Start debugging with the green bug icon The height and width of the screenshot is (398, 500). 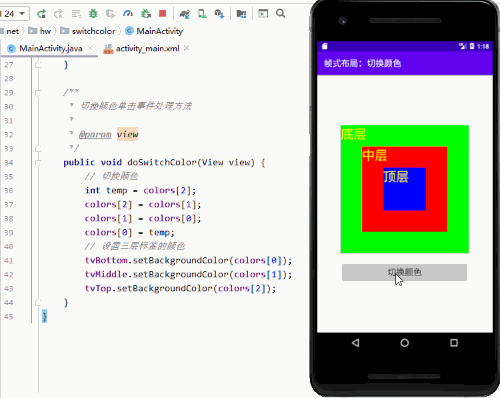tap(93, 14)
